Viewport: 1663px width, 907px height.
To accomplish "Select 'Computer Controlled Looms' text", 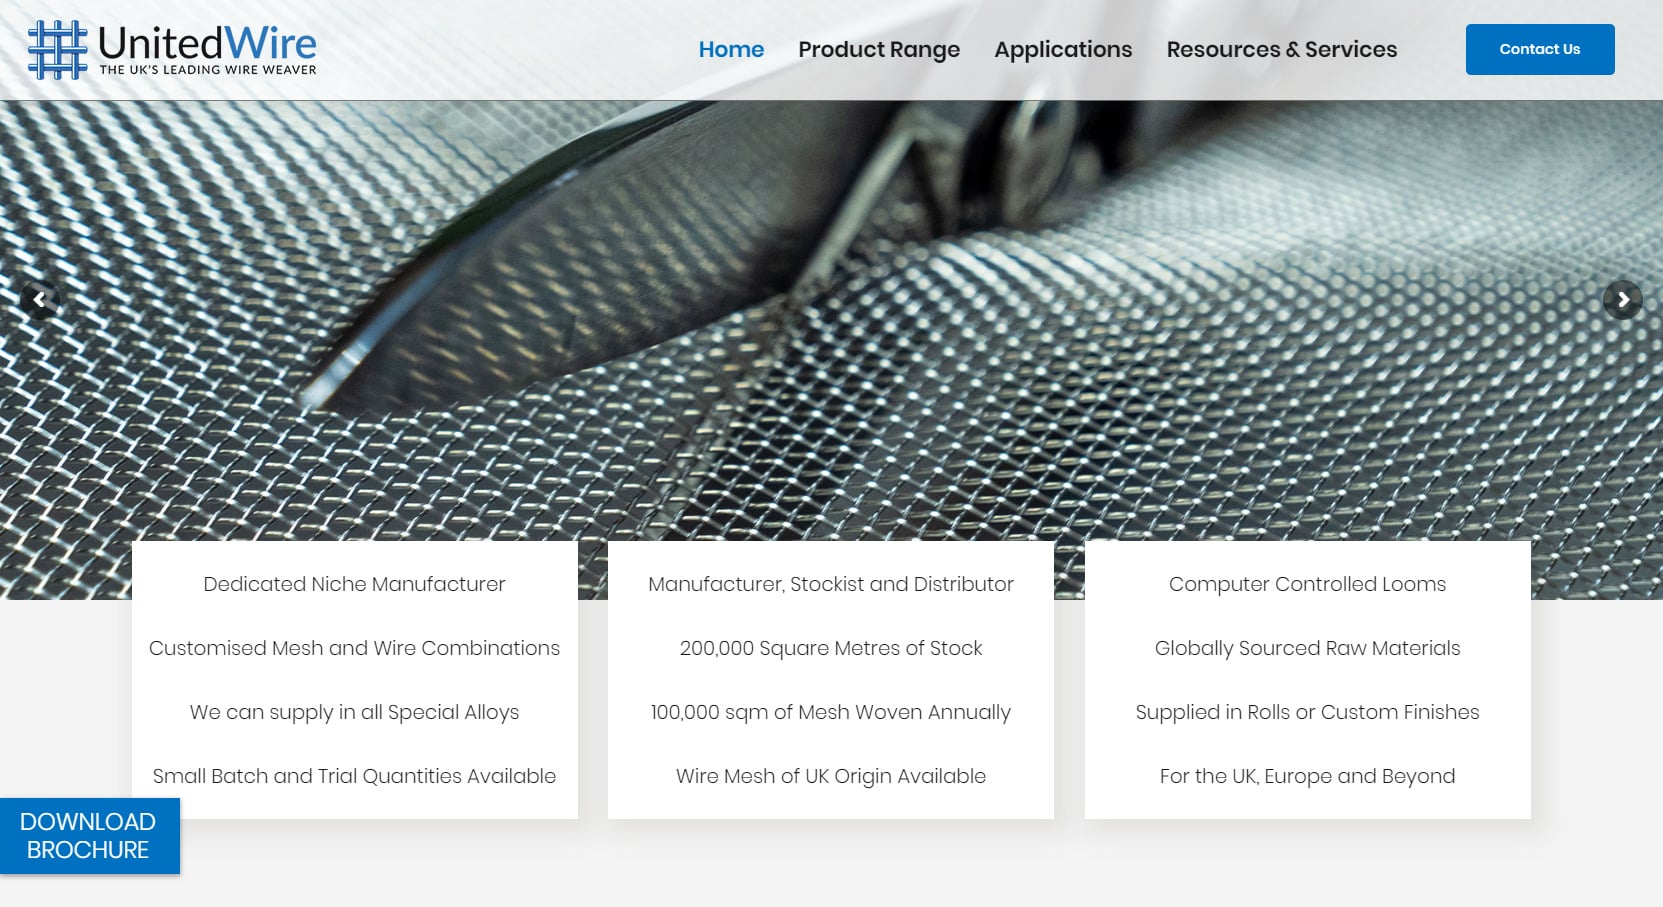I will click(1308, 584).
